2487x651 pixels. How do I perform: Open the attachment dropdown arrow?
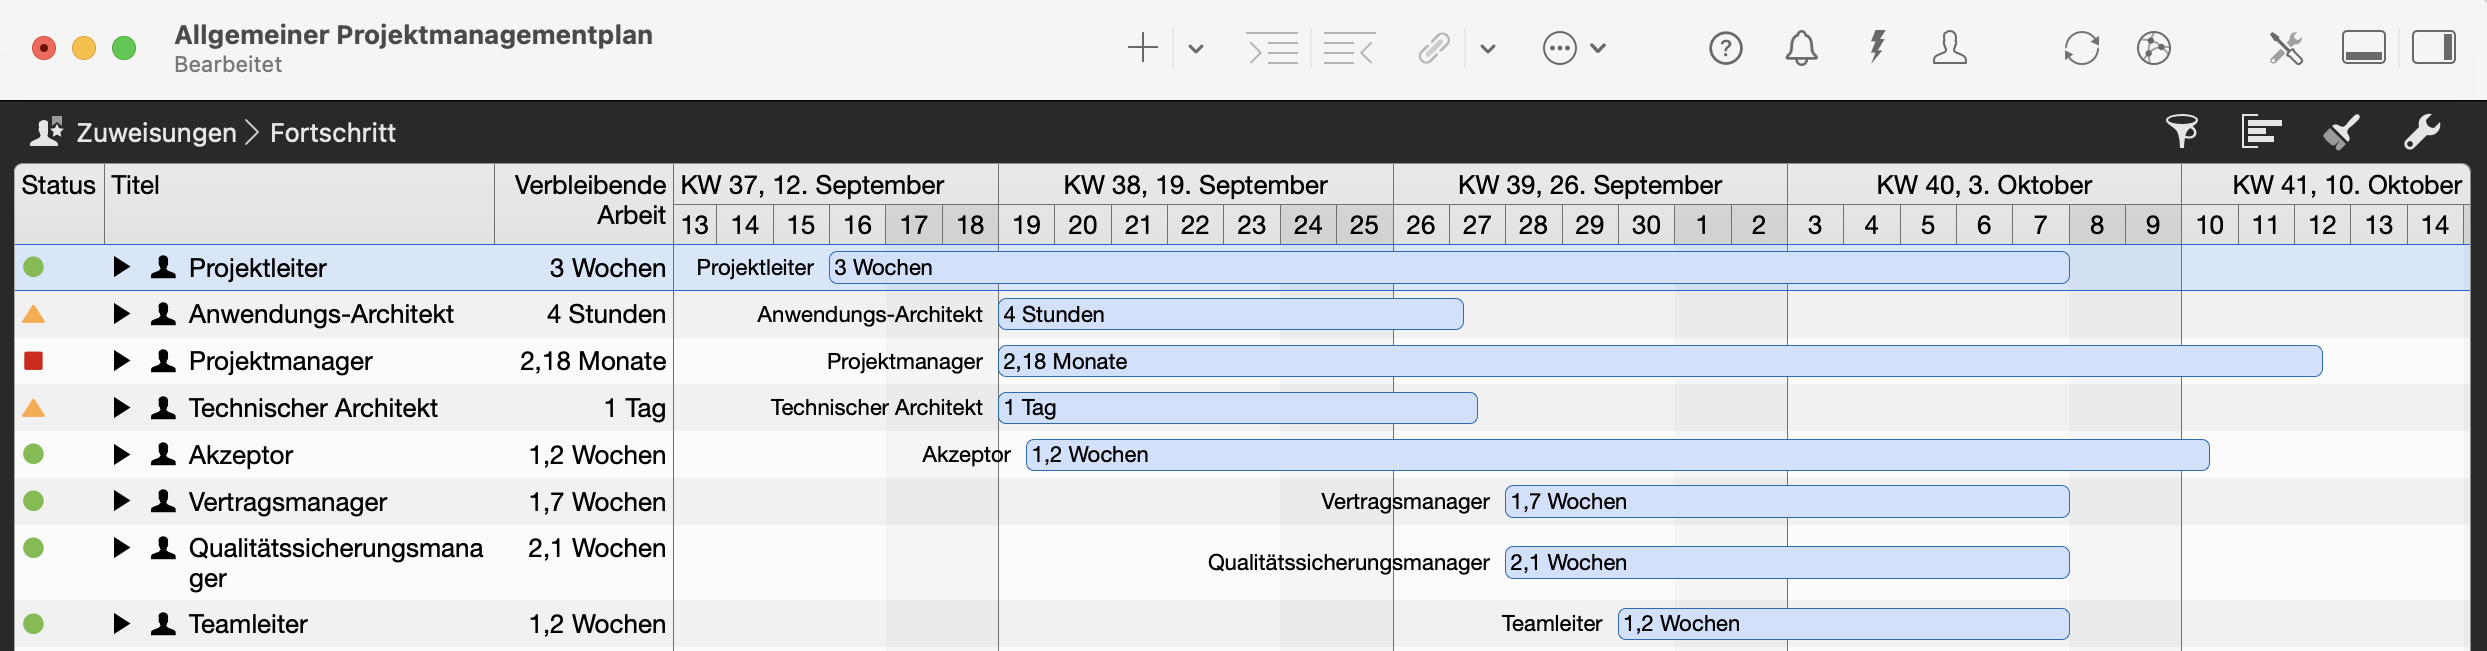click(x=1488, y=48)
